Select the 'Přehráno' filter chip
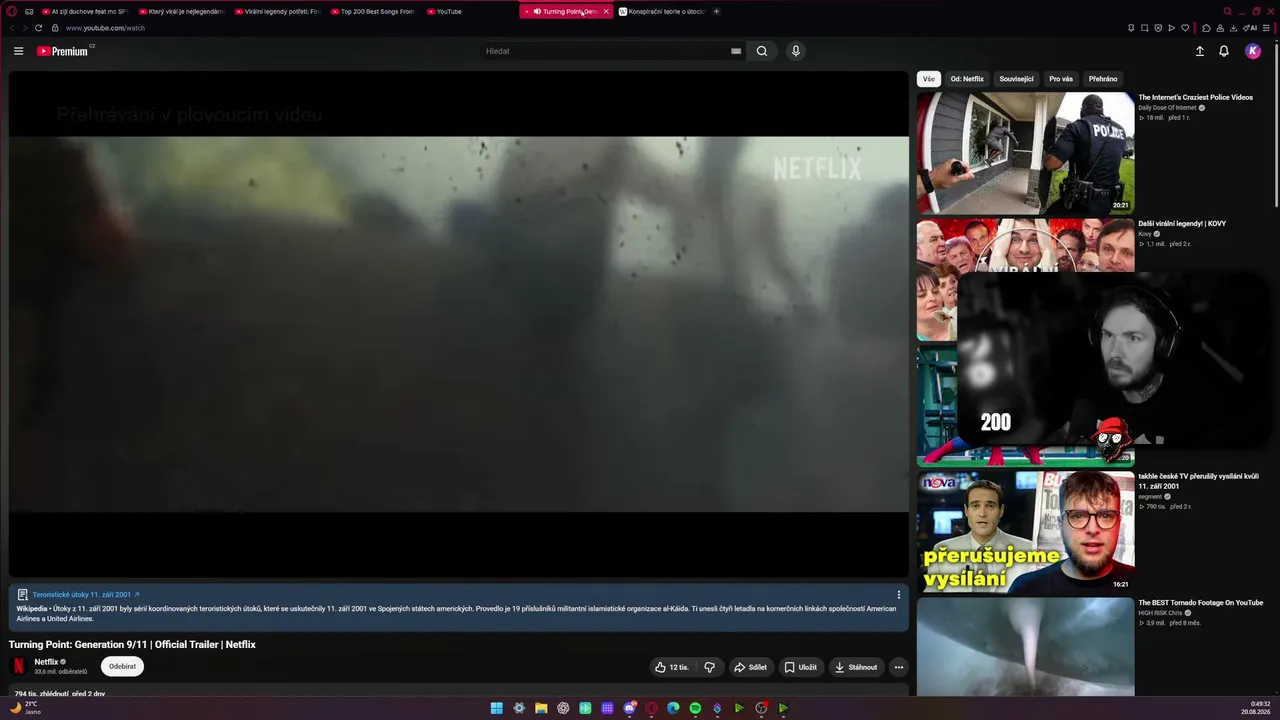Viewport: 1280px width, 720px height. pos(1103,79)
